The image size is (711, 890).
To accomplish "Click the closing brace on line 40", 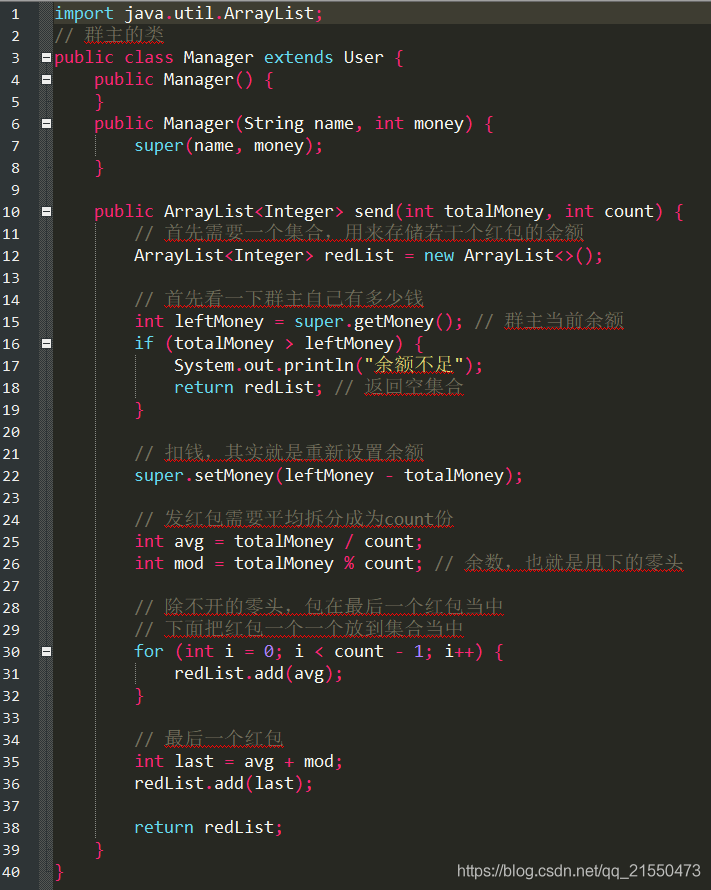I will click(x=59, y=872).
